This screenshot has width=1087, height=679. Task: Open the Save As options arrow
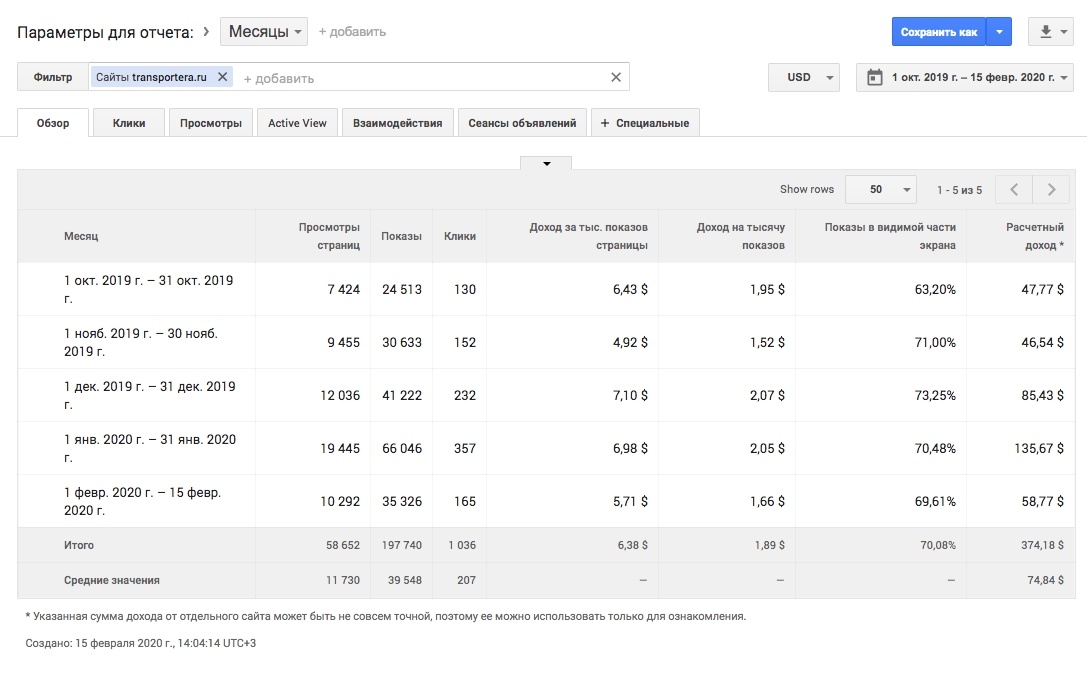click(1000, 32)
